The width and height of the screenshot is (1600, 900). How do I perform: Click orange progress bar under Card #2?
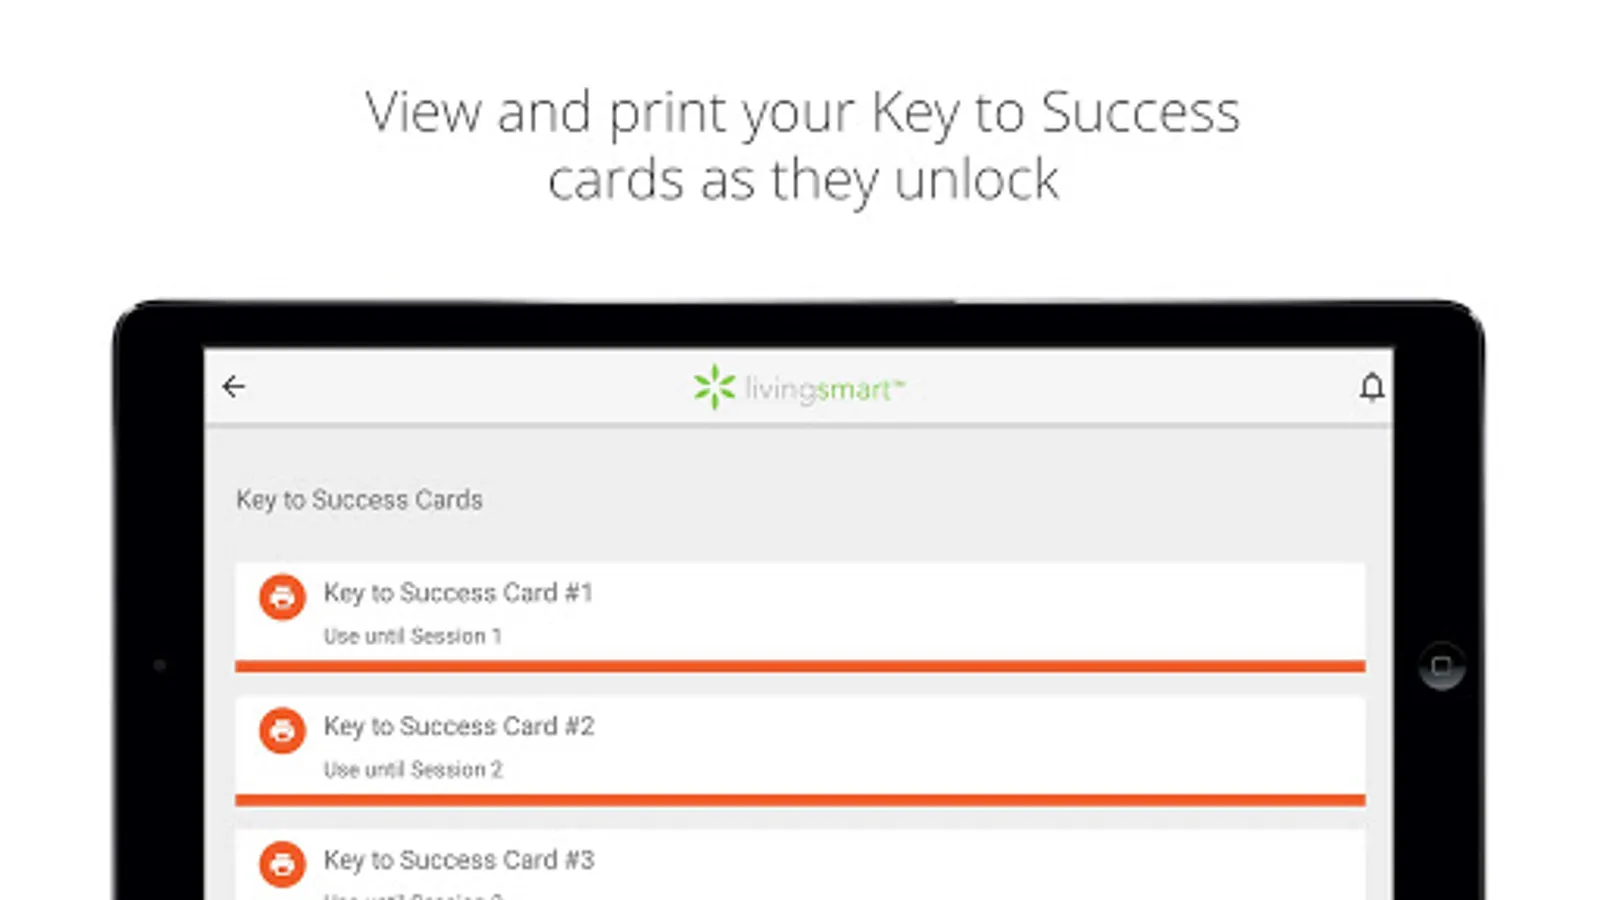[800, 800]
